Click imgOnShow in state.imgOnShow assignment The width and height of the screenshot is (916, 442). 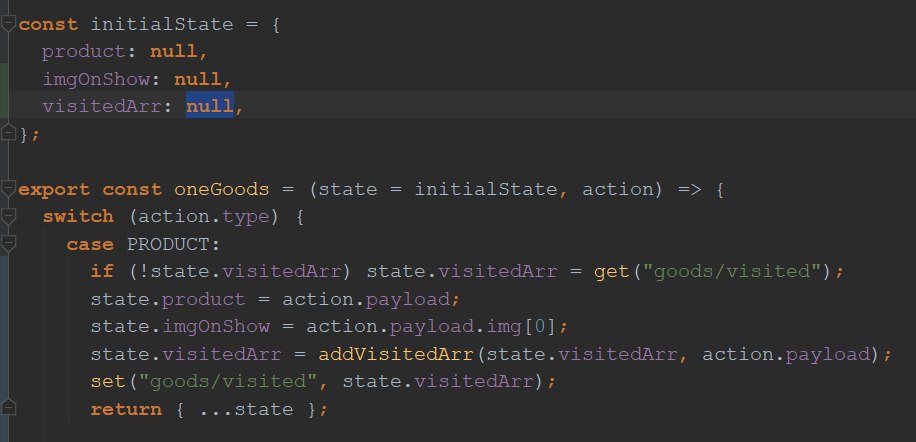point(216,326)
